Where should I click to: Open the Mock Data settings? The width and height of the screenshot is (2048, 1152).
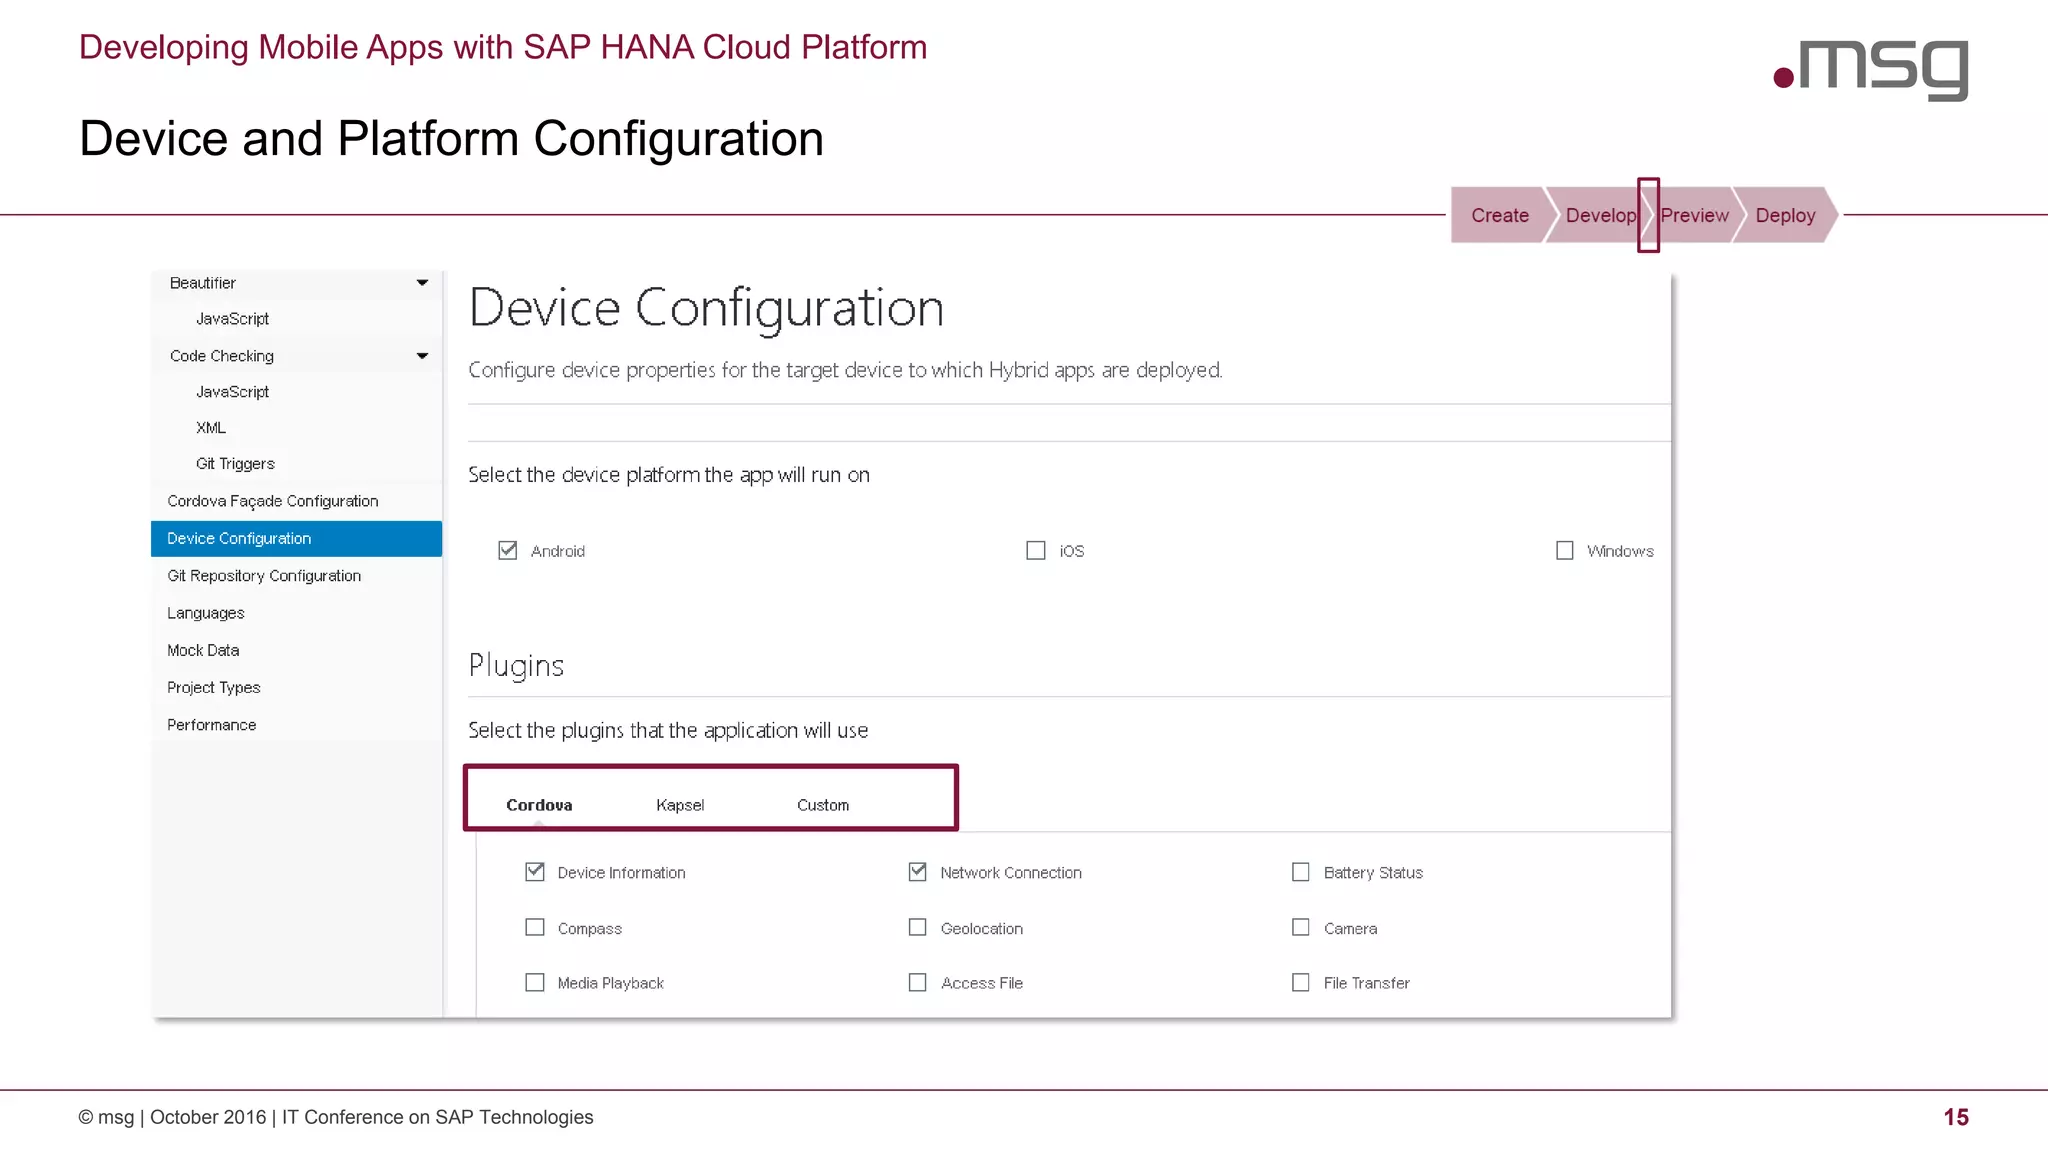coord(203,650)
